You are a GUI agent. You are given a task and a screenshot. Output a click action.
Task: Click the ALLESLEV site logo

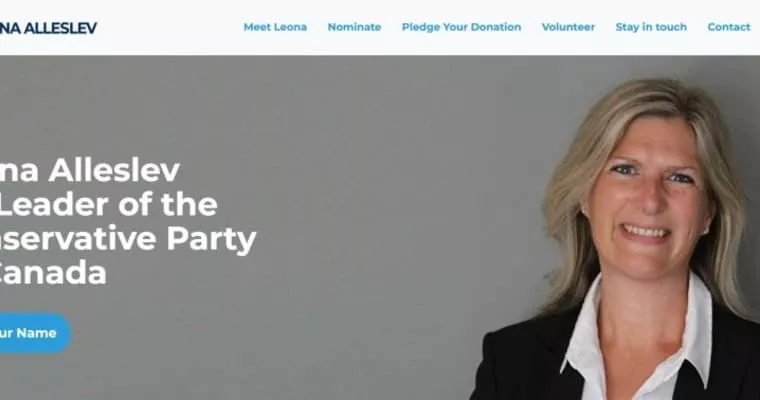[48, 28]
